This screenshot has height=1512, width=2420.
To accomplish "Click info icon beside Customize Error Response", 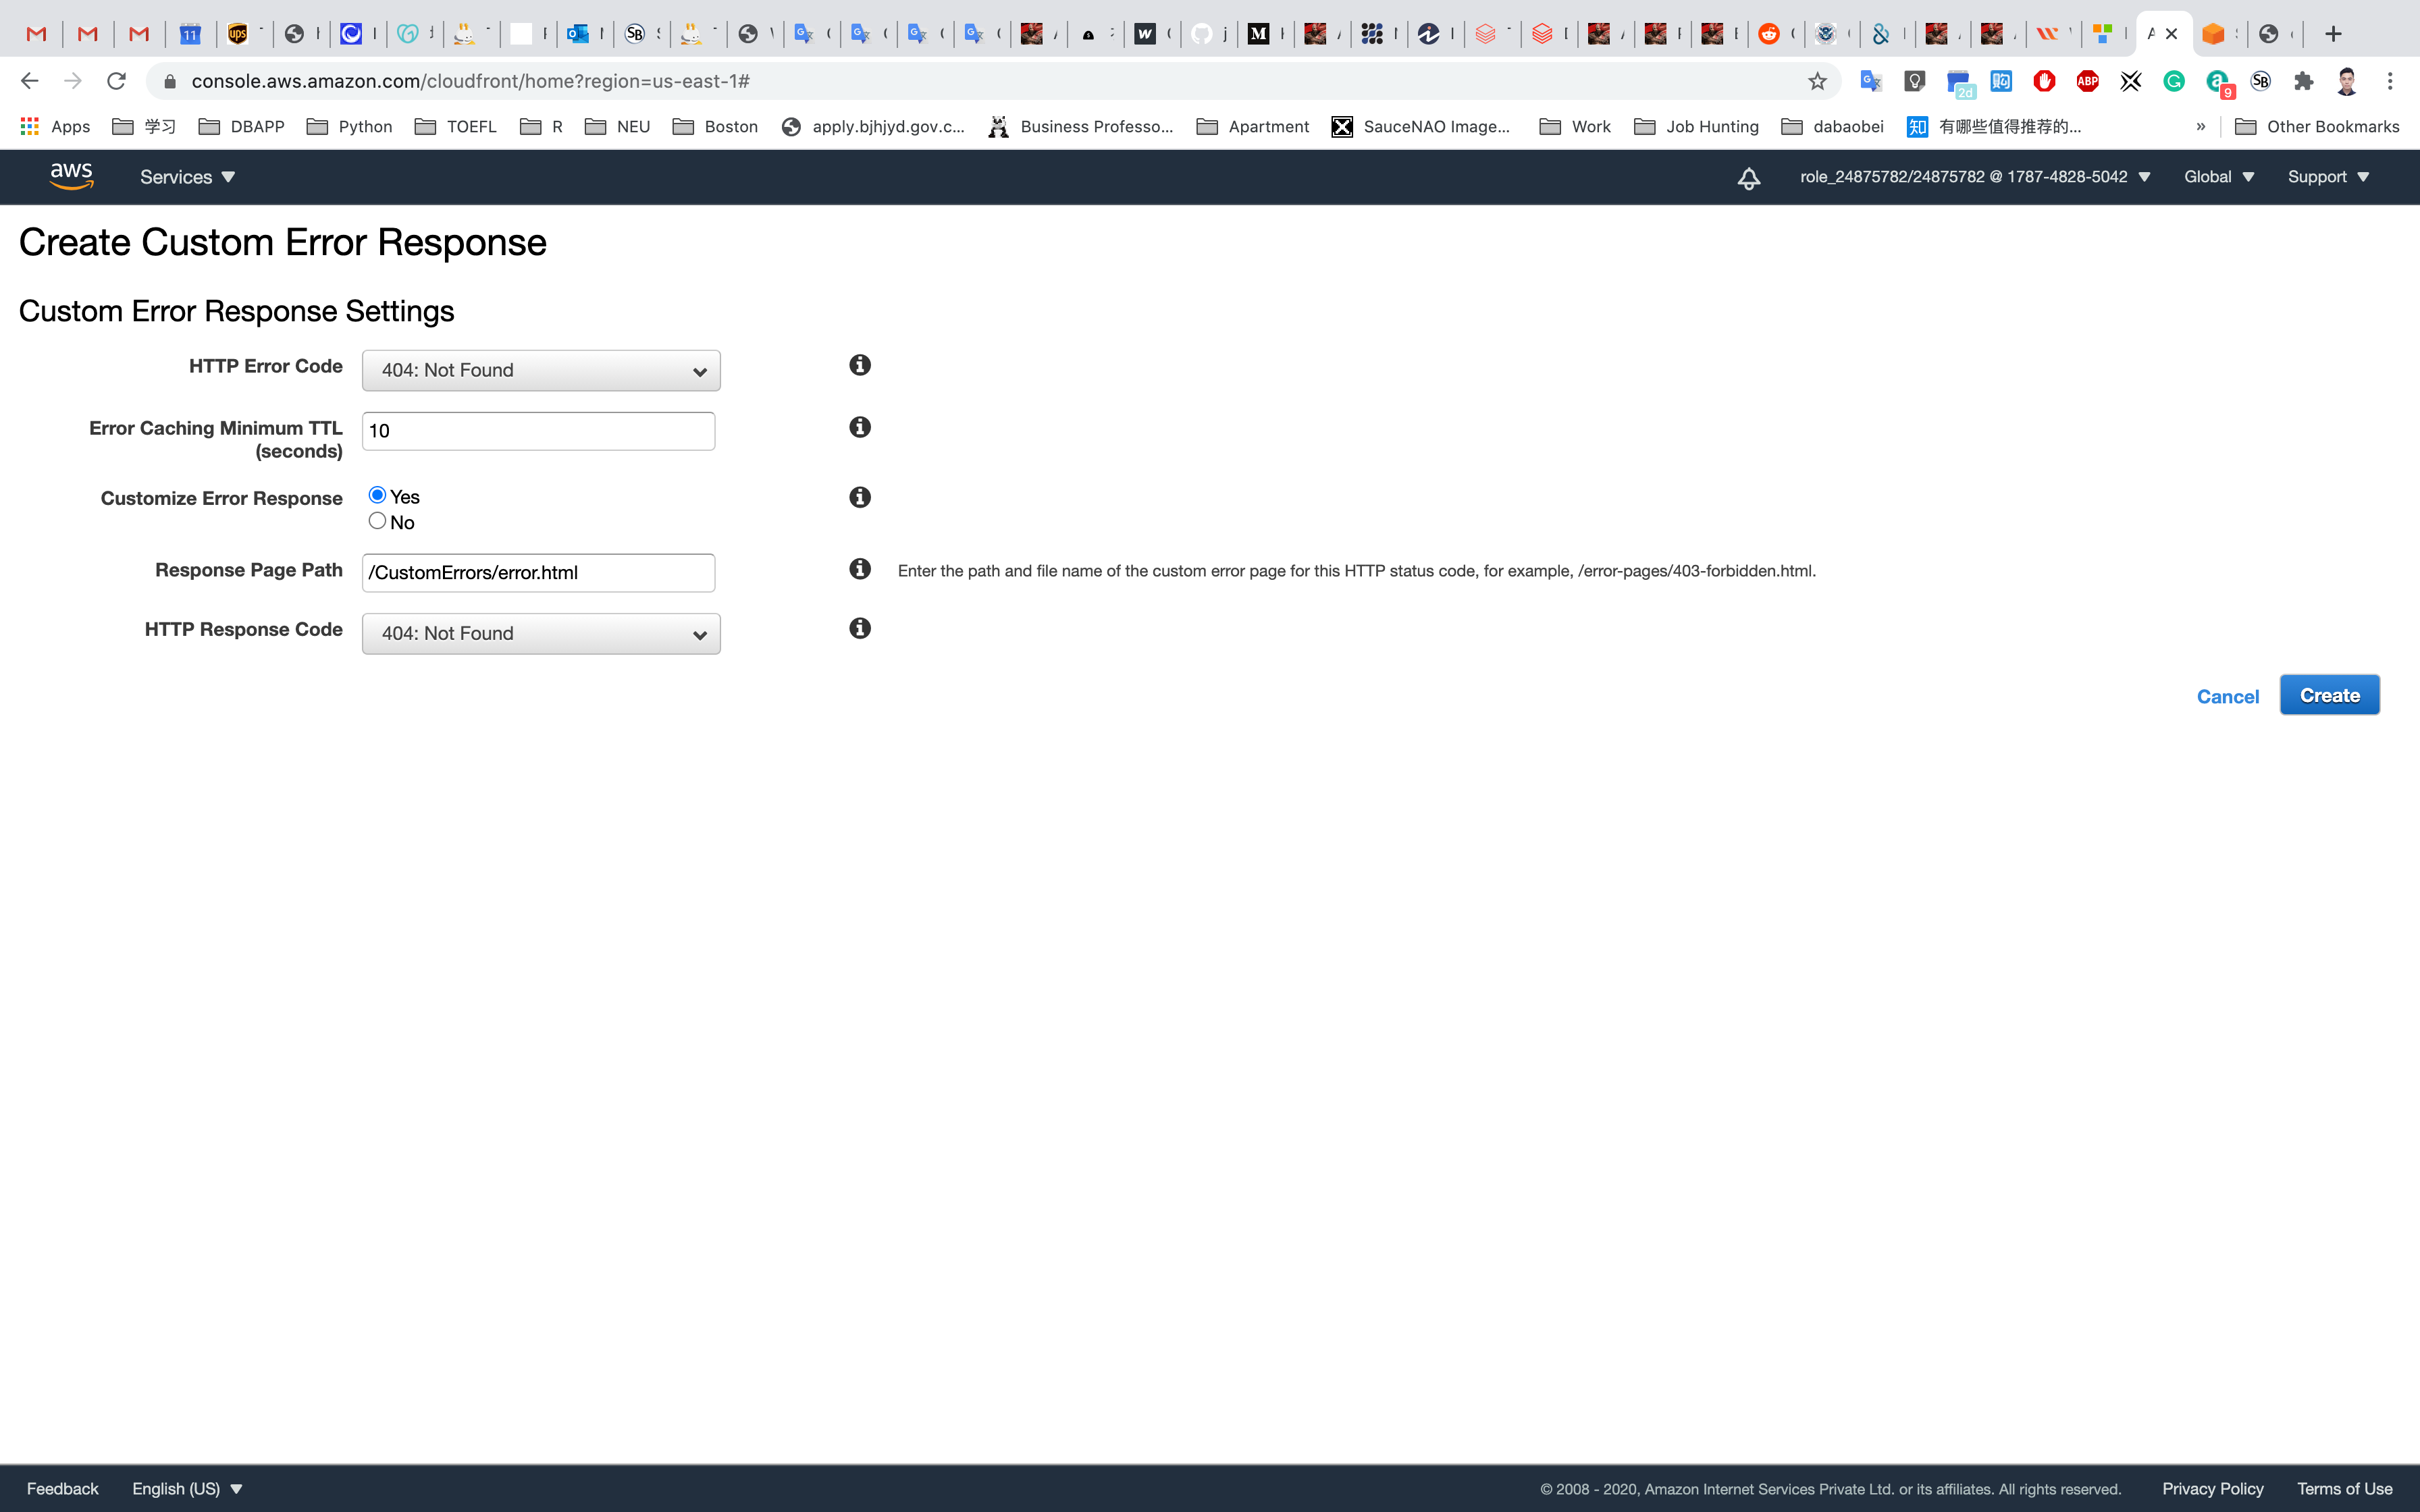I will click(860, 497).
